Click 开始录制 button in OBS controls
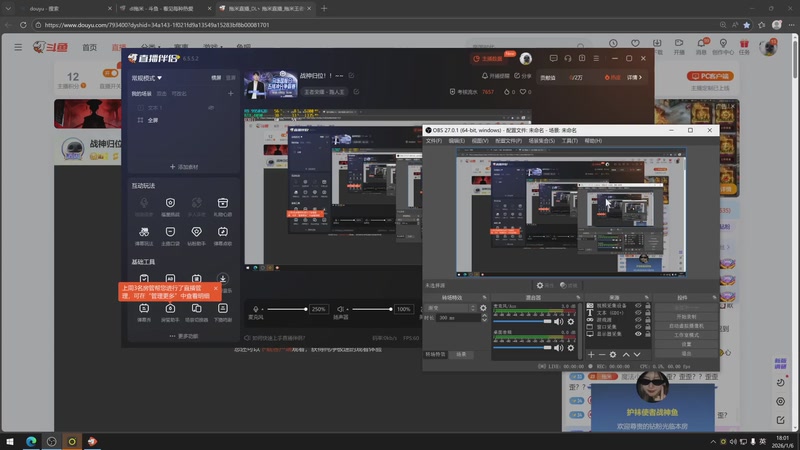Viewport: 800px width, 450px height. (686, 317)
